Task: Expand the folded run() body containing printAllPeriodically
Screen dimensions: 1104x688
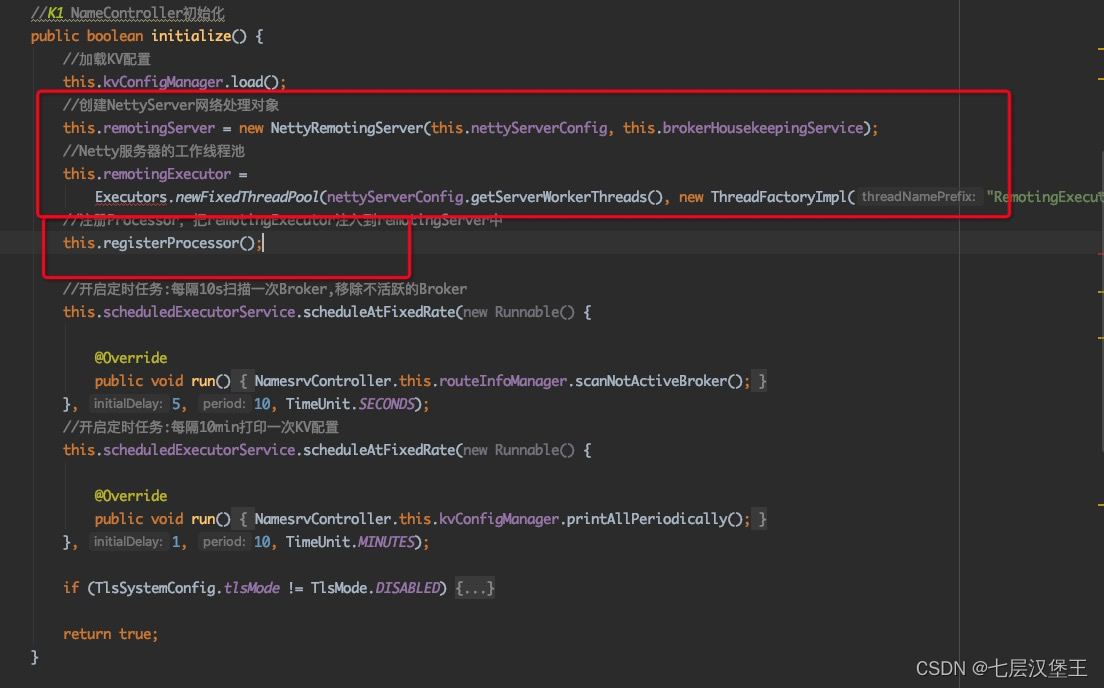Action: [243, 519]
